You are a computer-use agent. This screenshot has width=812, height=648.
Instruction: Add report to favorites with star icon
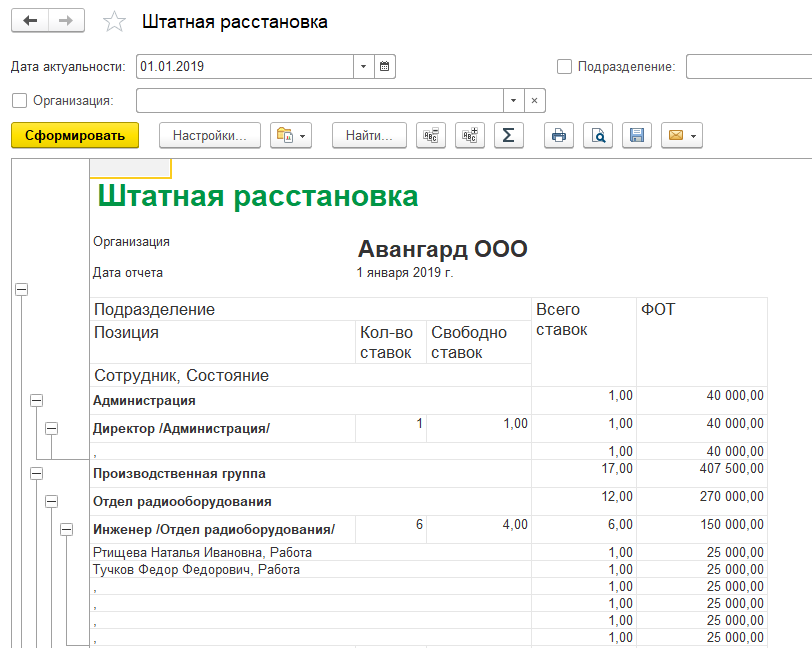point(115,22)
